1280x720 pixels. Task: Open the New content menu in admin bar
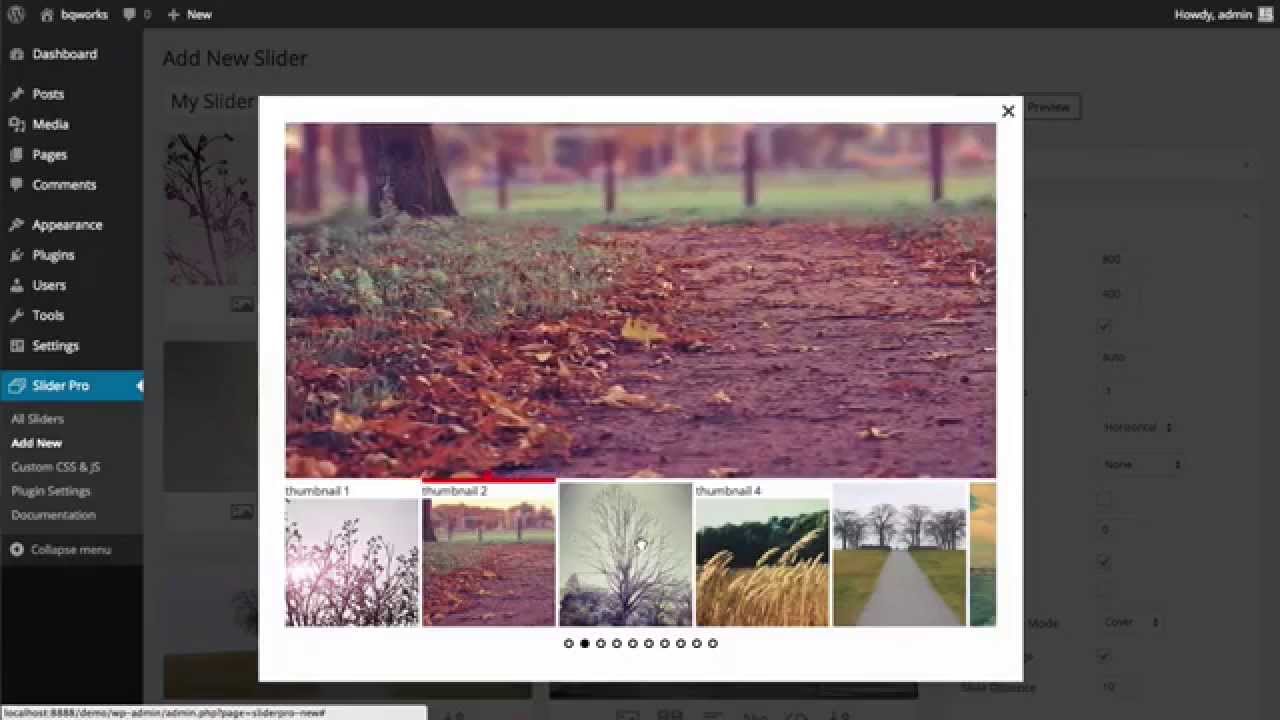coord(189,14)
